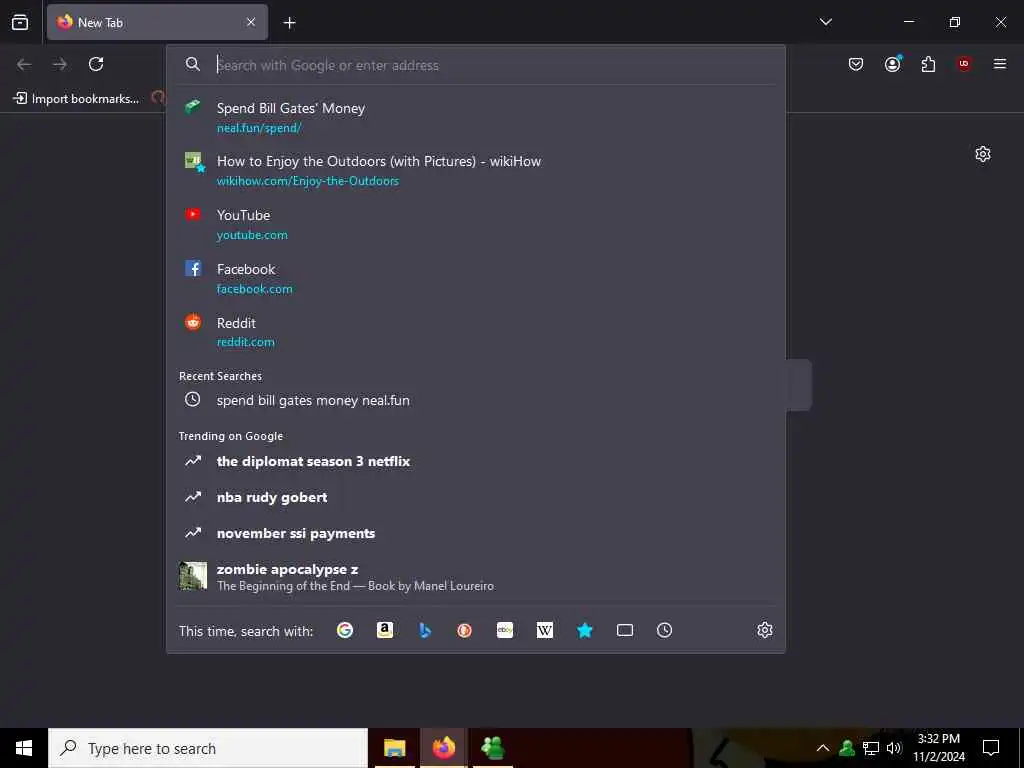Search this time with Wikipedia icon
This screenshot has width=1024, height=768.
[x=545, y=630]
